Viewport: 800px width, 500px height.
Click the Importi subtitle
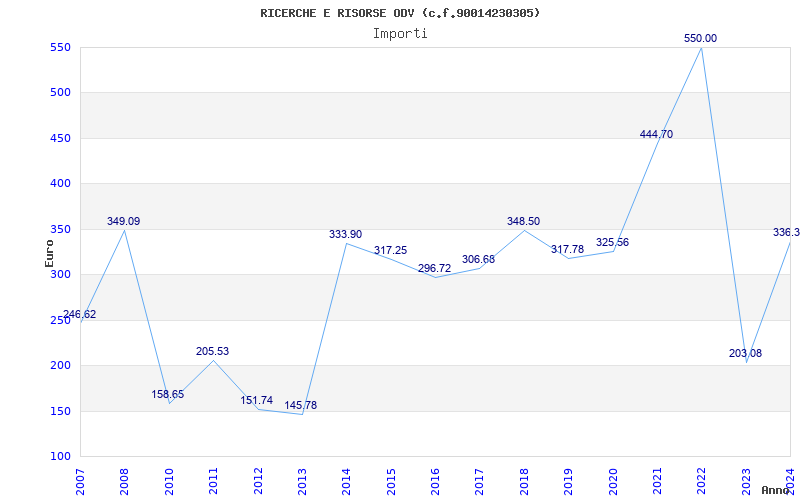click(x=400, y=34)
